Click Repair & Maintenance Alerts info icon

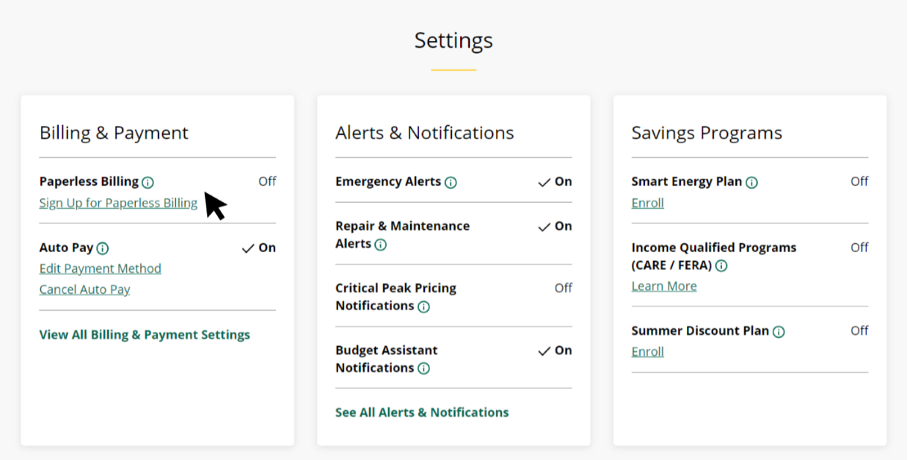[x=380, y=244]
